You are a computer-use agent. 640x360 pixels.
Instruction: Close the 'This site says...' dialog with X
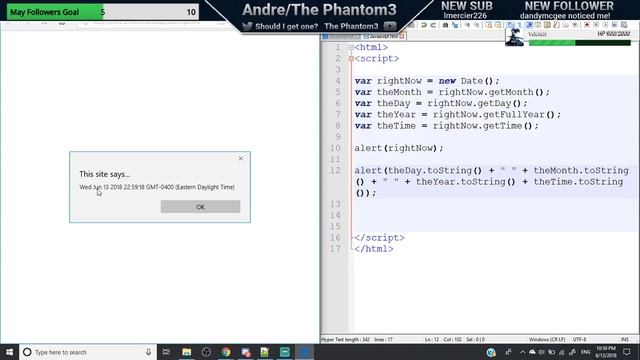[x=240, y=158]
